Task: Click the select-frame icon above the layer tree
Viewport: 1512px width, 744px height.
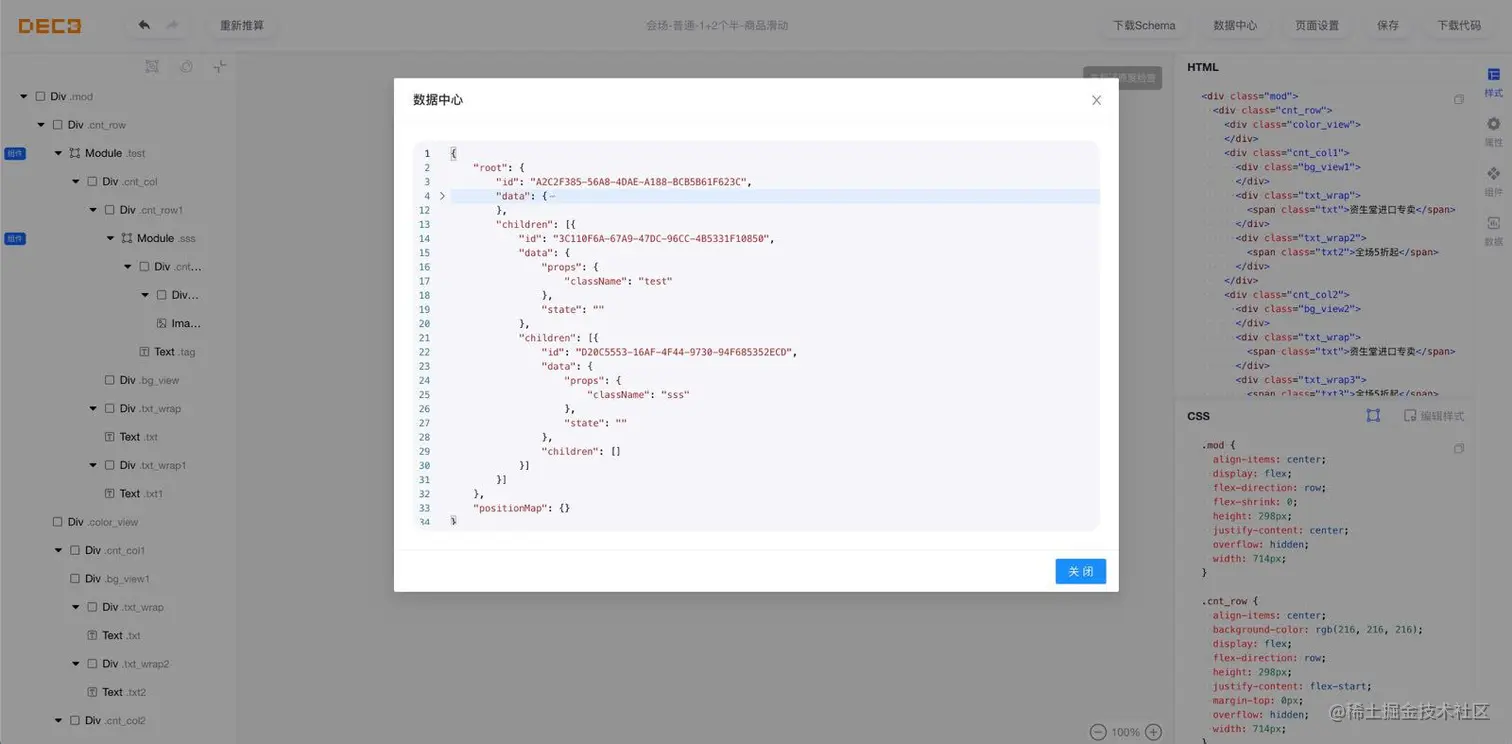Action: point(152,67)
